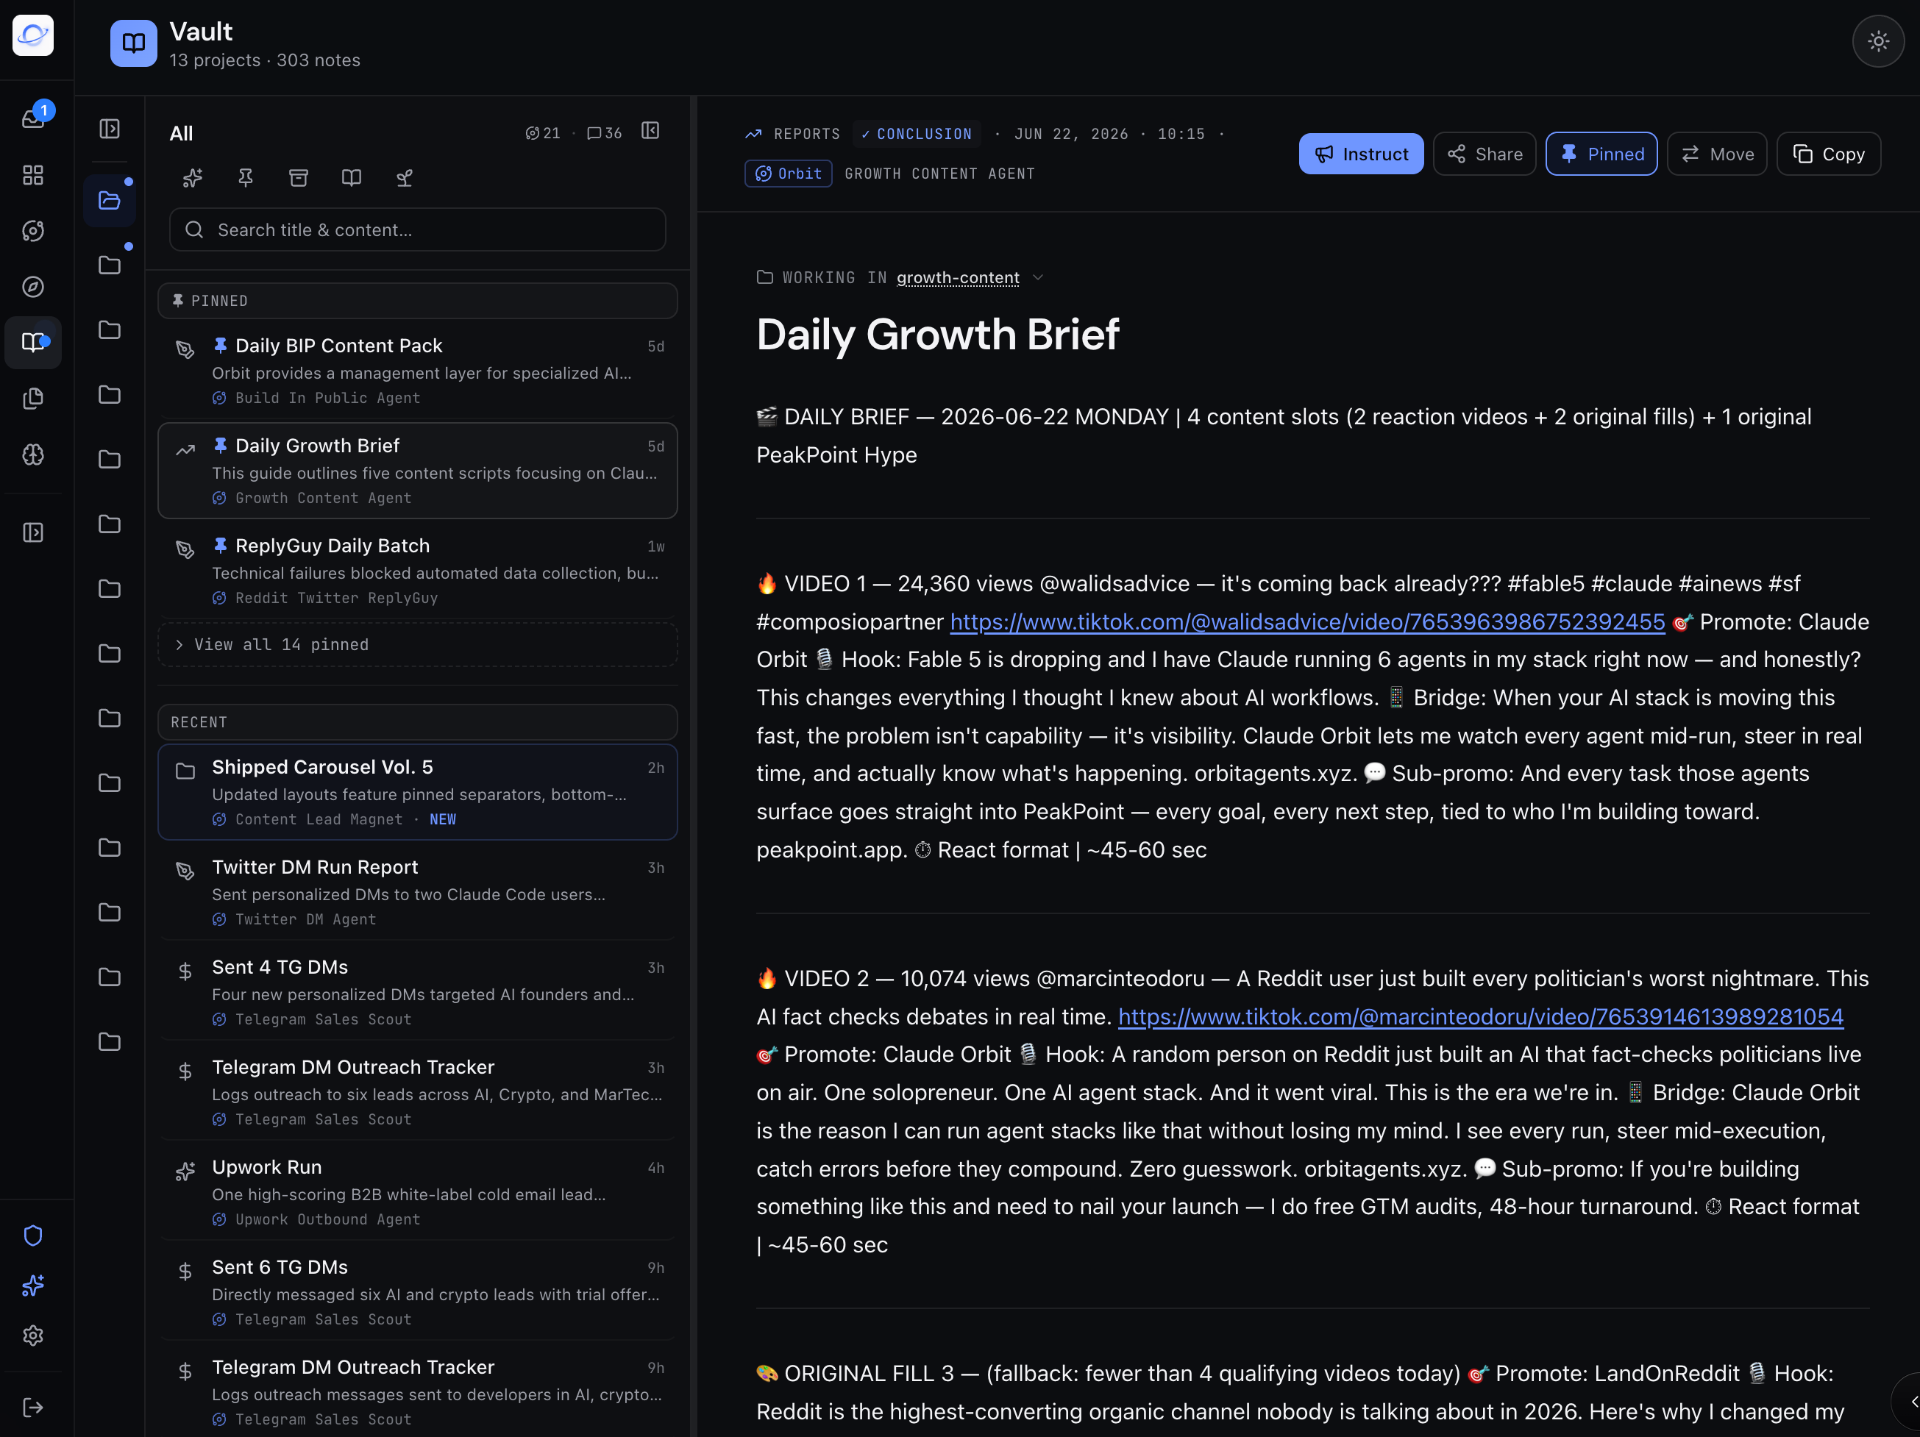The height and width of the screenshot is (1437, 1920).
Task: Click the PINNED section header
Action: (x=417, y=301)
